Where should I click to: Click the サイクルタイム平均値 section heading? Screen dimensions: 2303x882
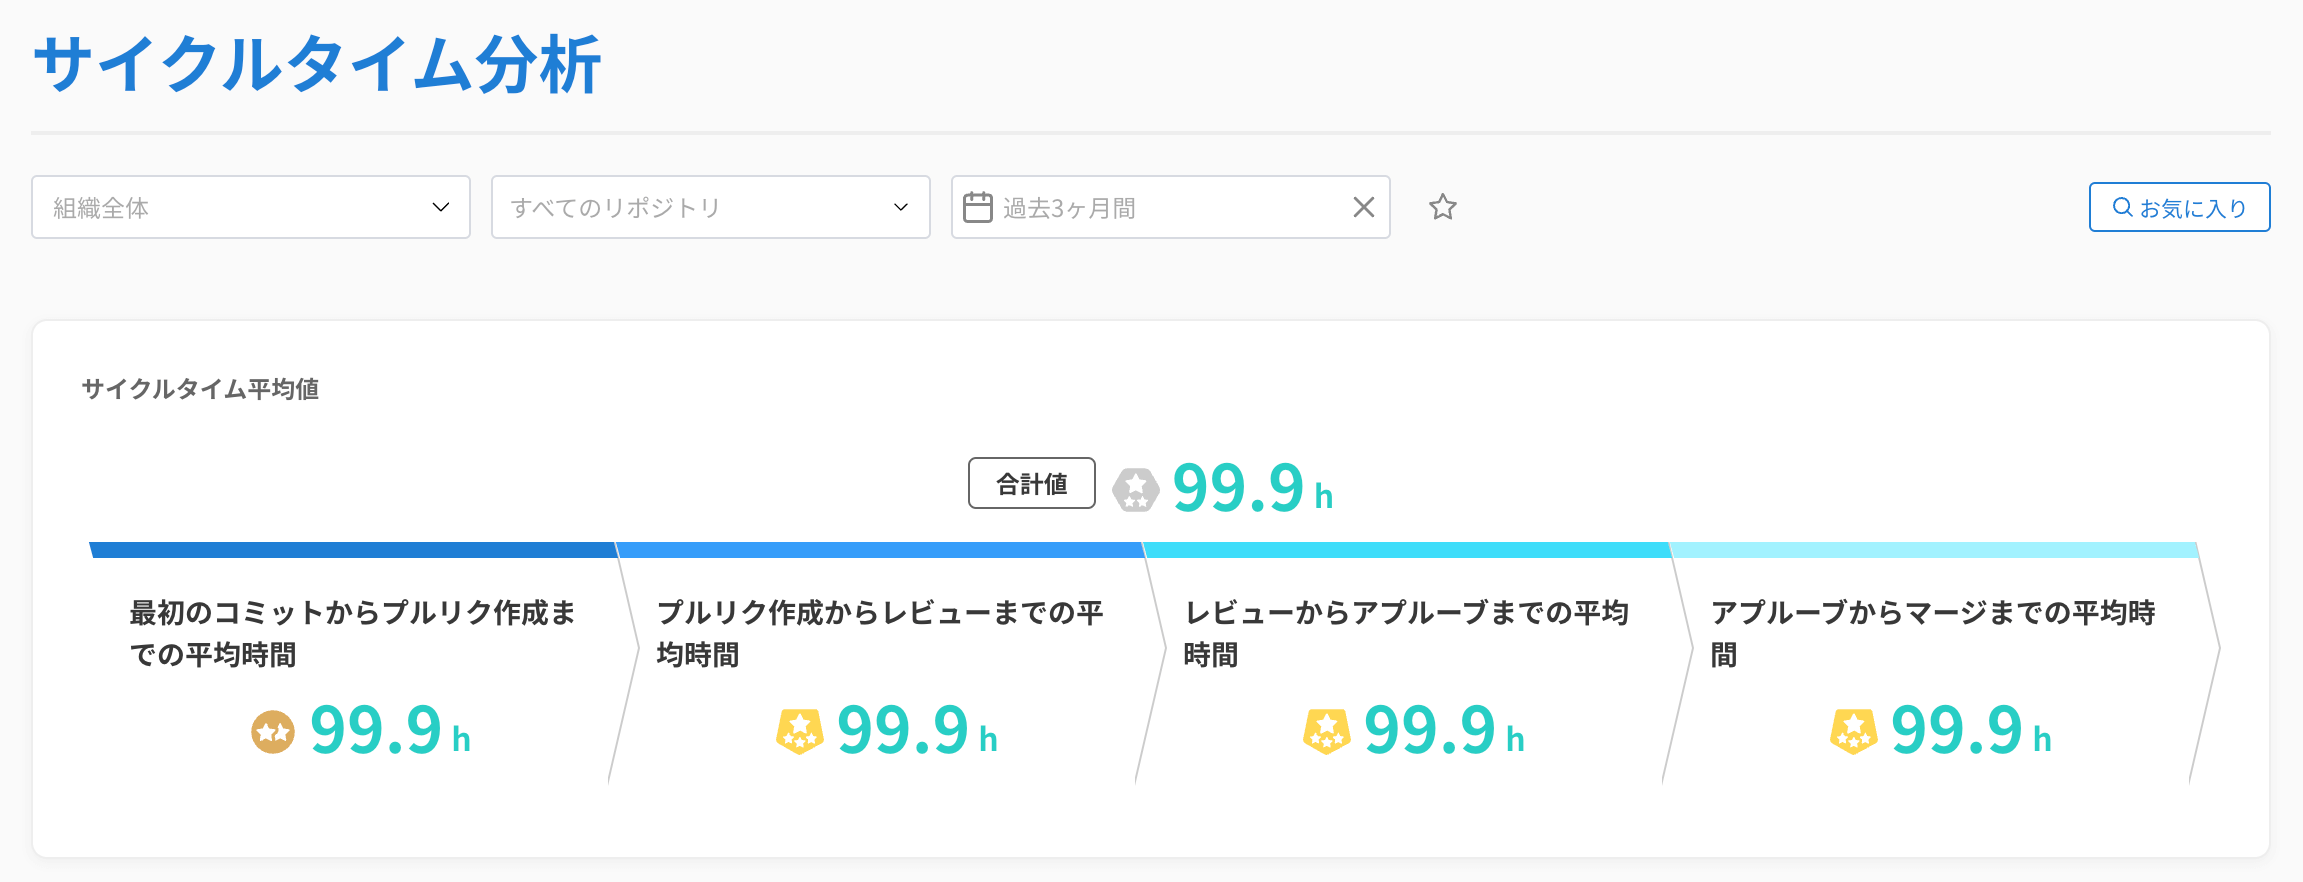201,389
